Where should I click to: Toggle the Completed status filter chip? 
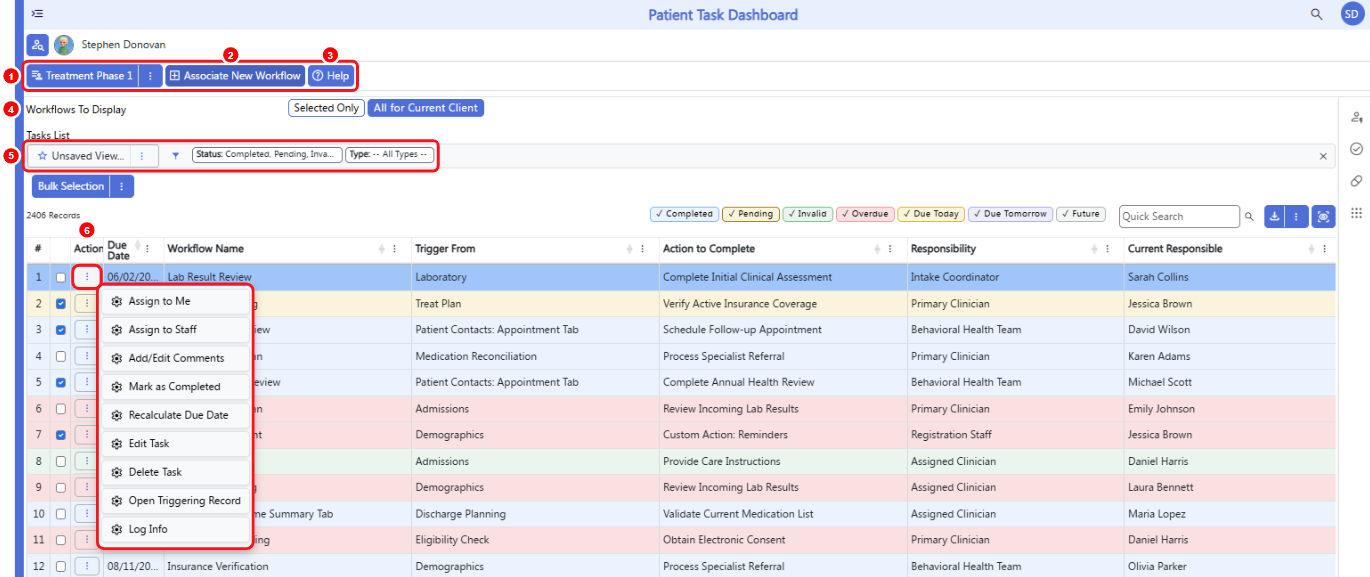[x=684, y=214]
